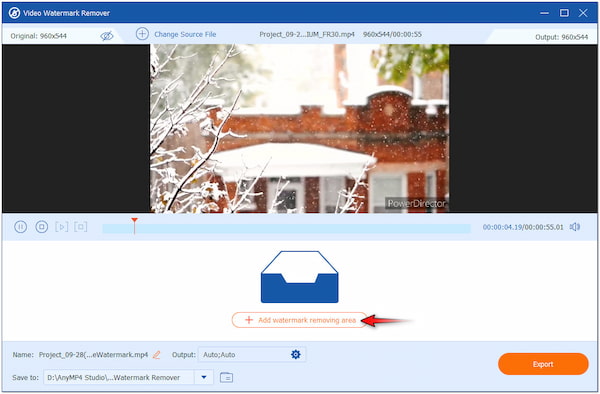Click the blue tray inbox icon
Viewport: 600px width, 394px height.
pyautogui.click(x=300, y=277)
